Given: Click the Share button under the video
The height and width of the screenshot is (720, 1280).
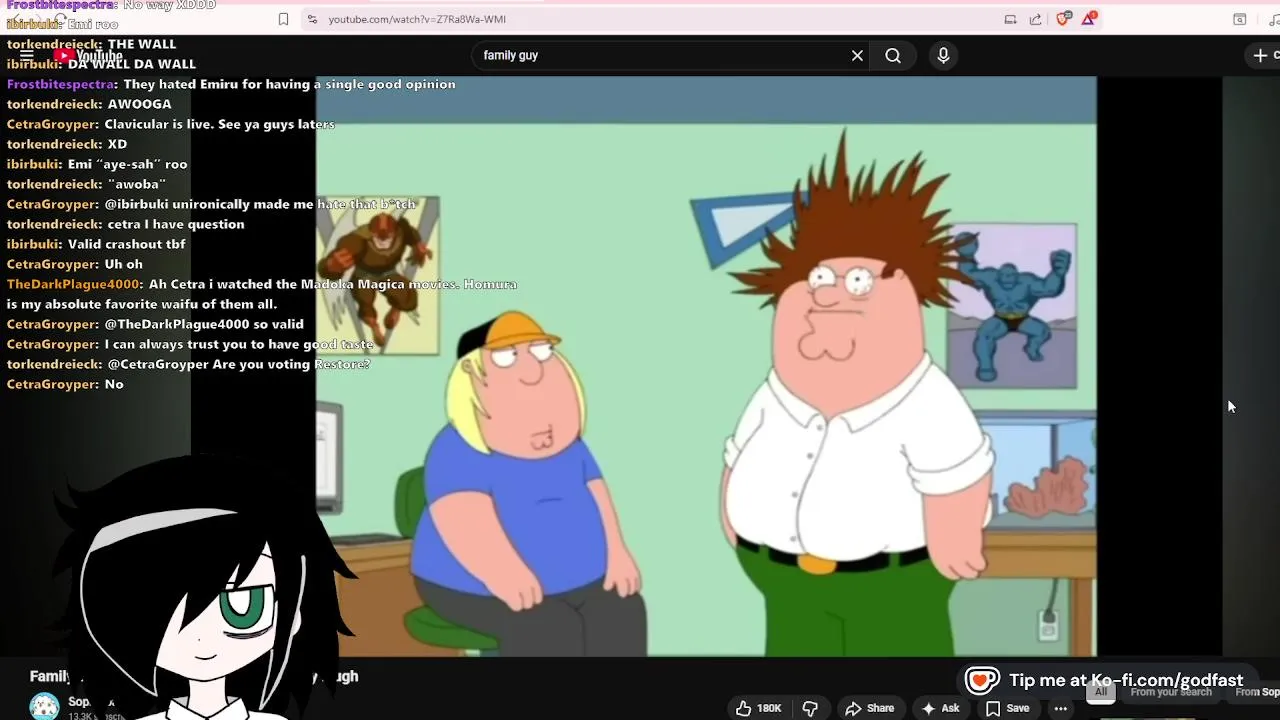Looking at the screenshot, I should point(870,708).
